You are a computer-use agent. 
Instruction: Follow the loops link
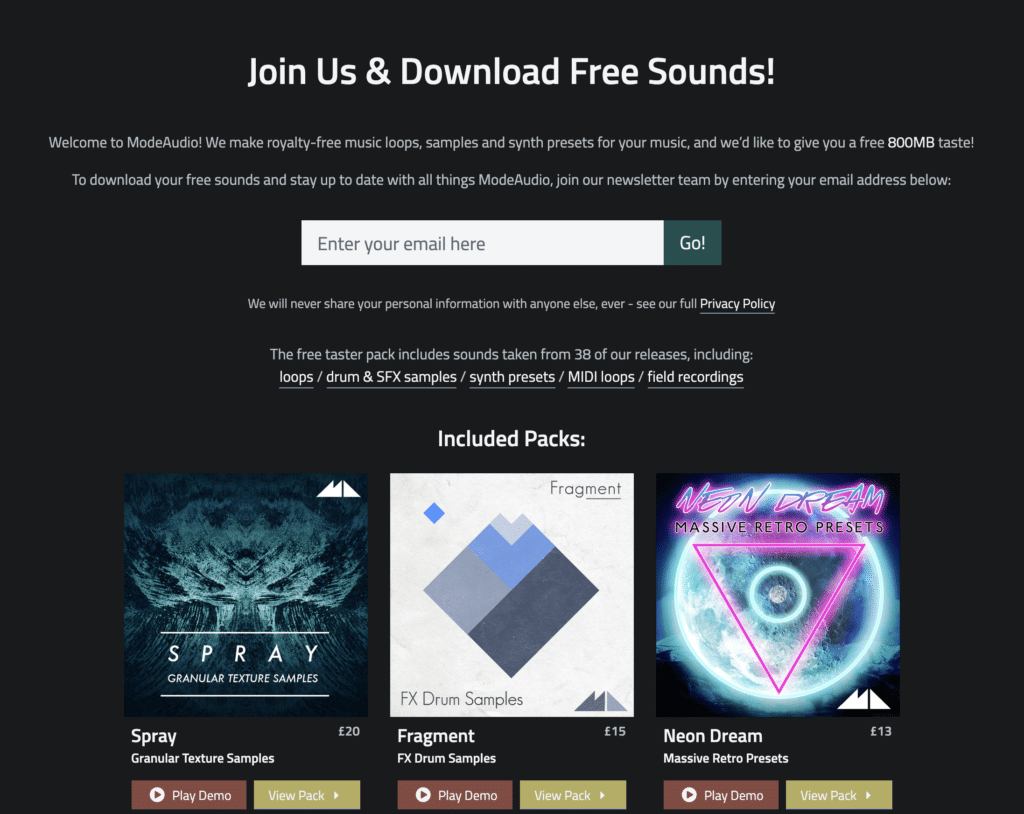(296, 377)
